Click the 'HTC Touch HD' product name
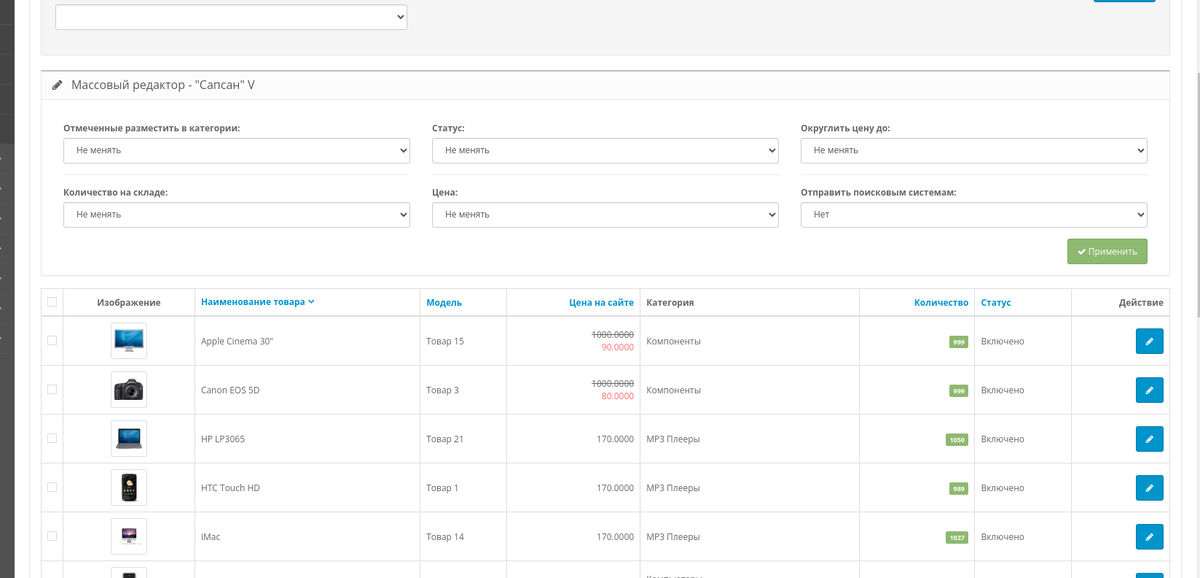Screen dimensions: 1200x578 point(230,488)
